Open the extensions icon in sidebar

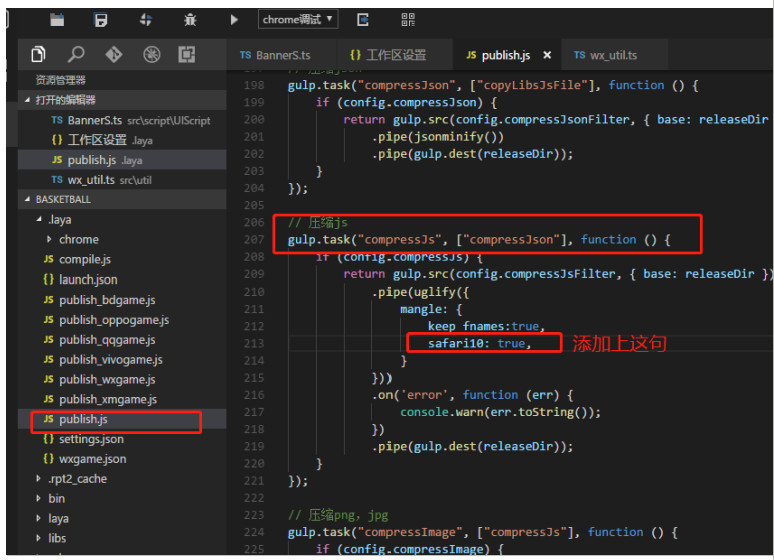click(x=187, y=54)
